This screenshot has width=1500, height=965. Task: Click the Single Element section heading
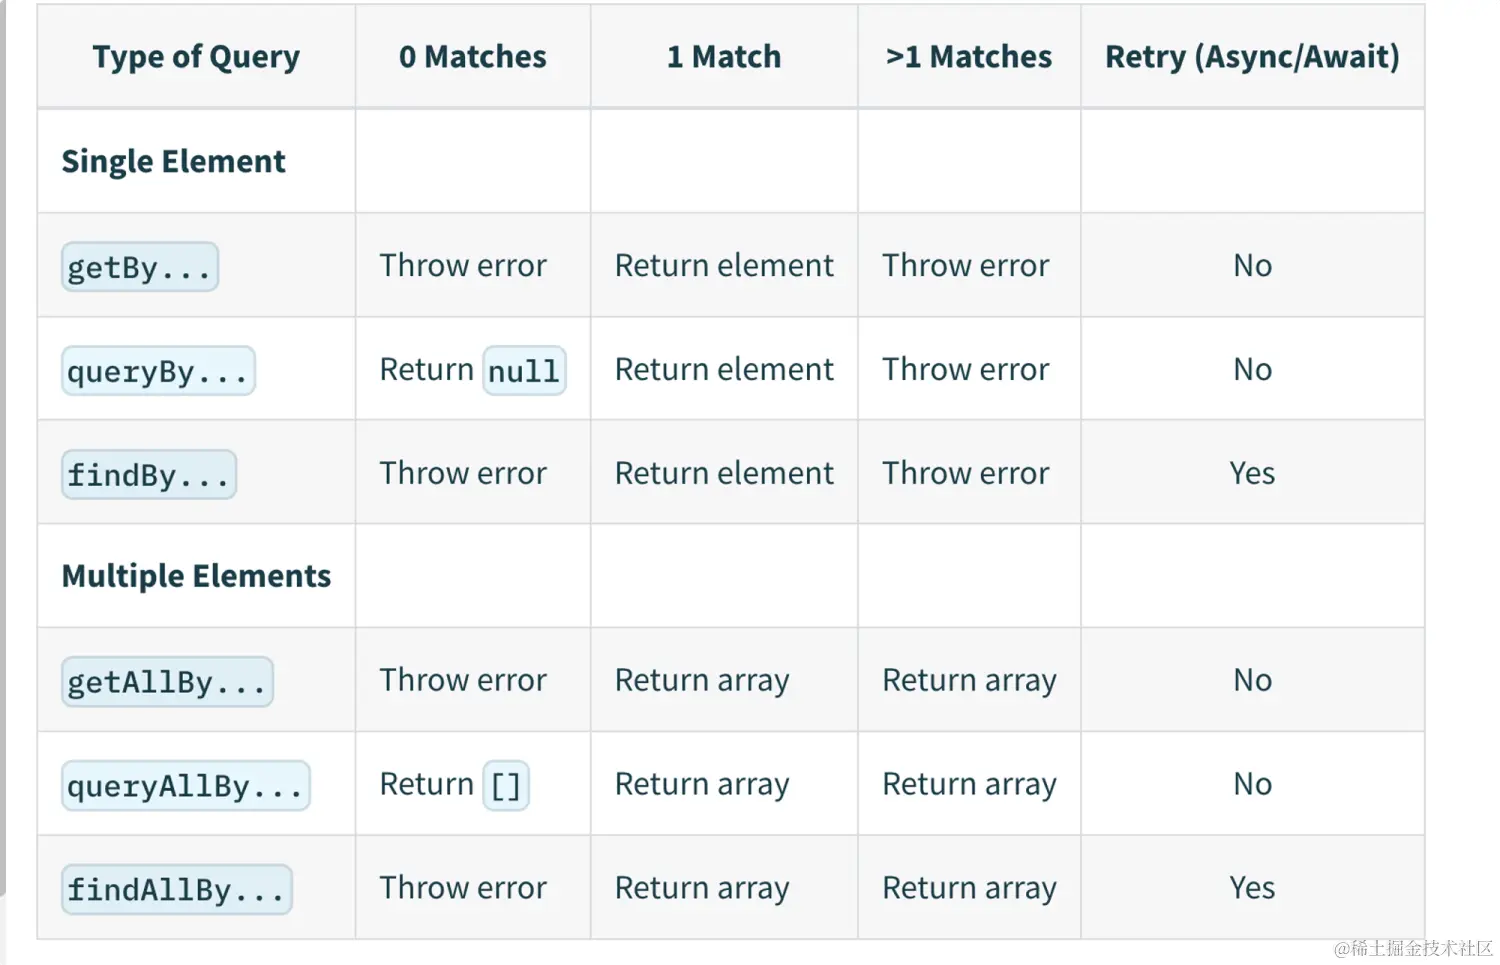[174, 162]
